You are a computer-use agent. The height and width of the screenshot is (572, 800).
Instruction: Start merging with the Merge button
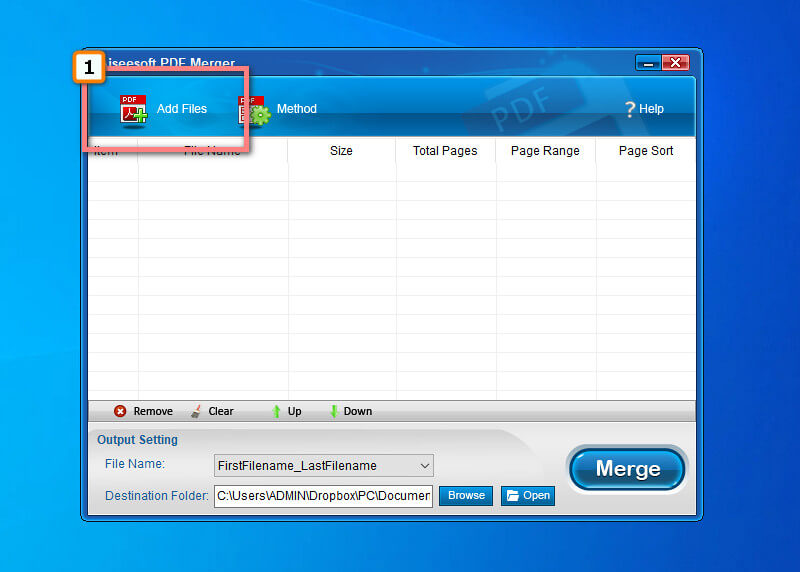click(627, 469)
